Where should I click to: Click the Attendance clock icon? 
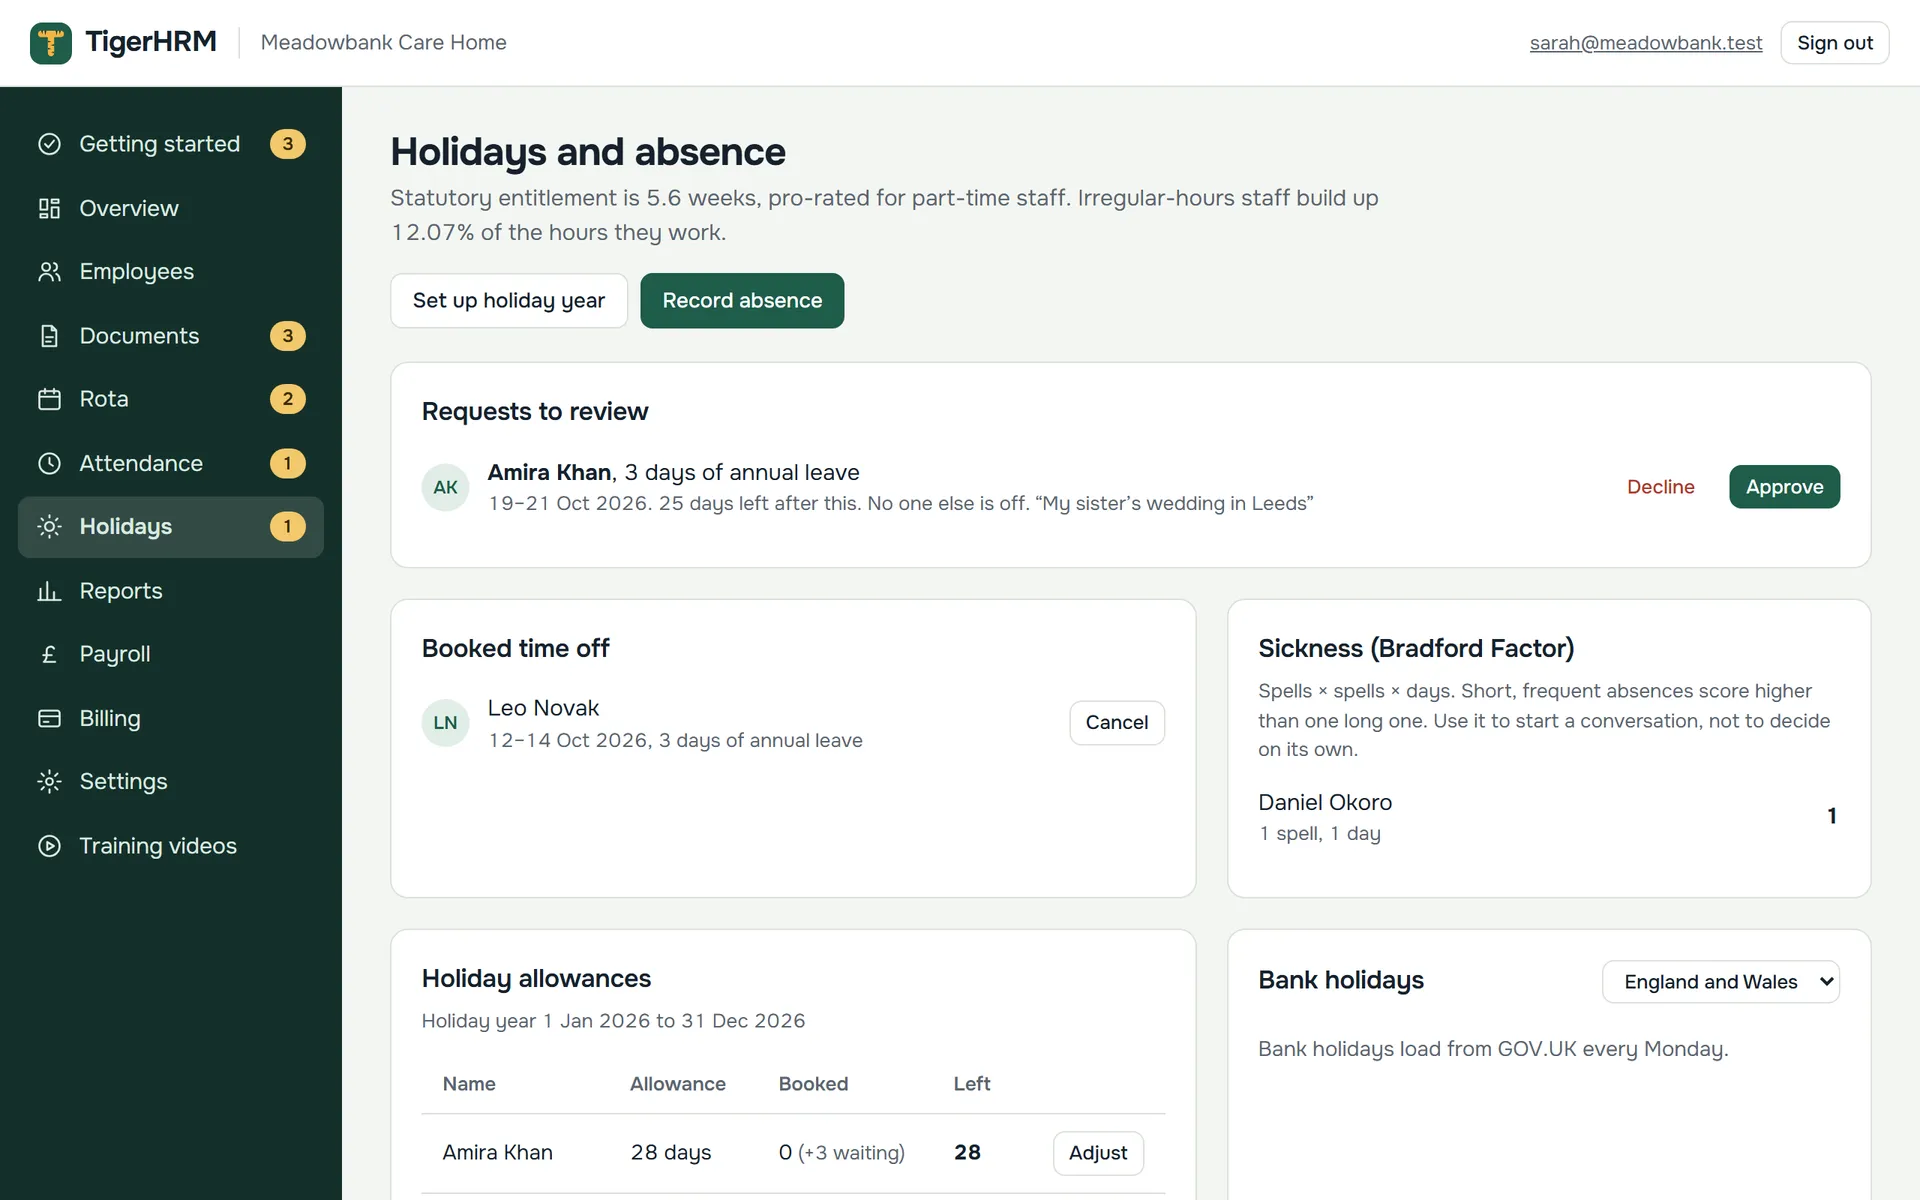point(49,463)
